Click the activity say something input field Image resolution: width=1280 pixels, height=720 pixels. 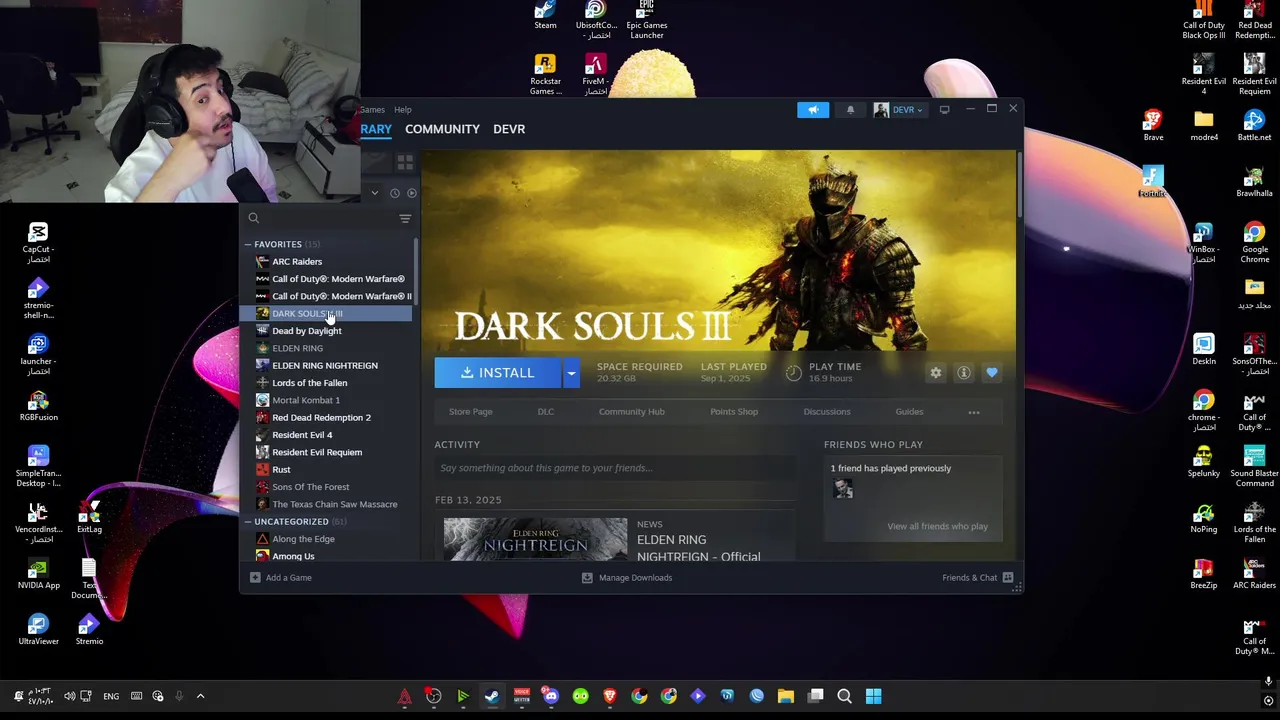615,468
